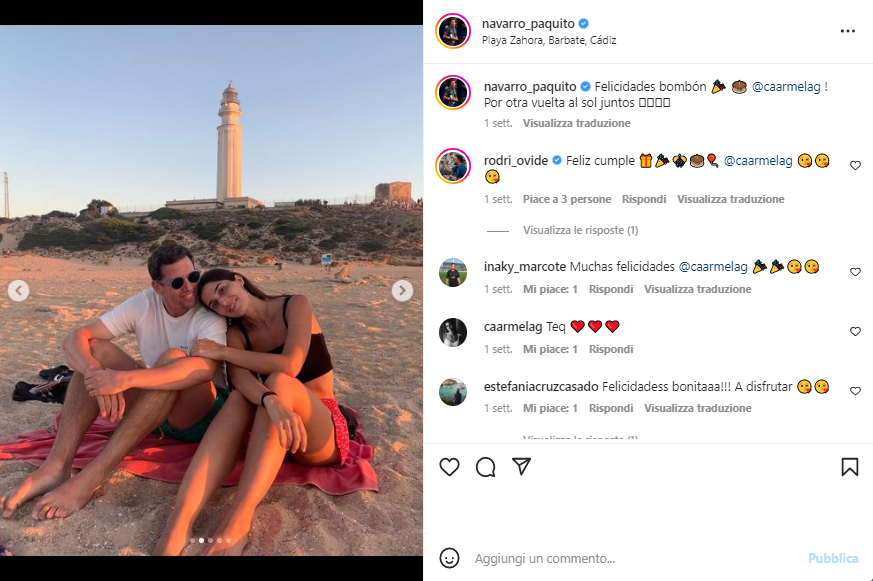
Task: Go to the previous photo in the carousel
Action: [19, 291]
